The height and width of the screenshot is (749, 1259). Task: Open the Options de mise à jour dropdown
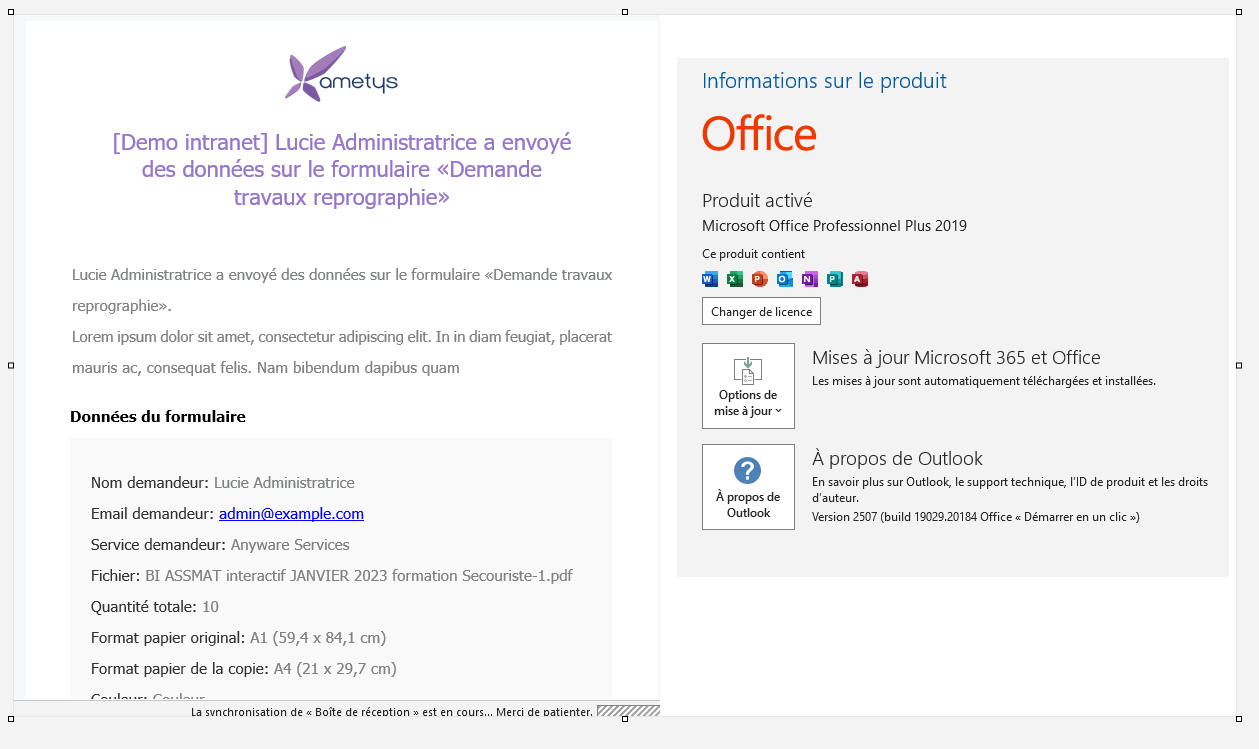[x=748, y=386]
